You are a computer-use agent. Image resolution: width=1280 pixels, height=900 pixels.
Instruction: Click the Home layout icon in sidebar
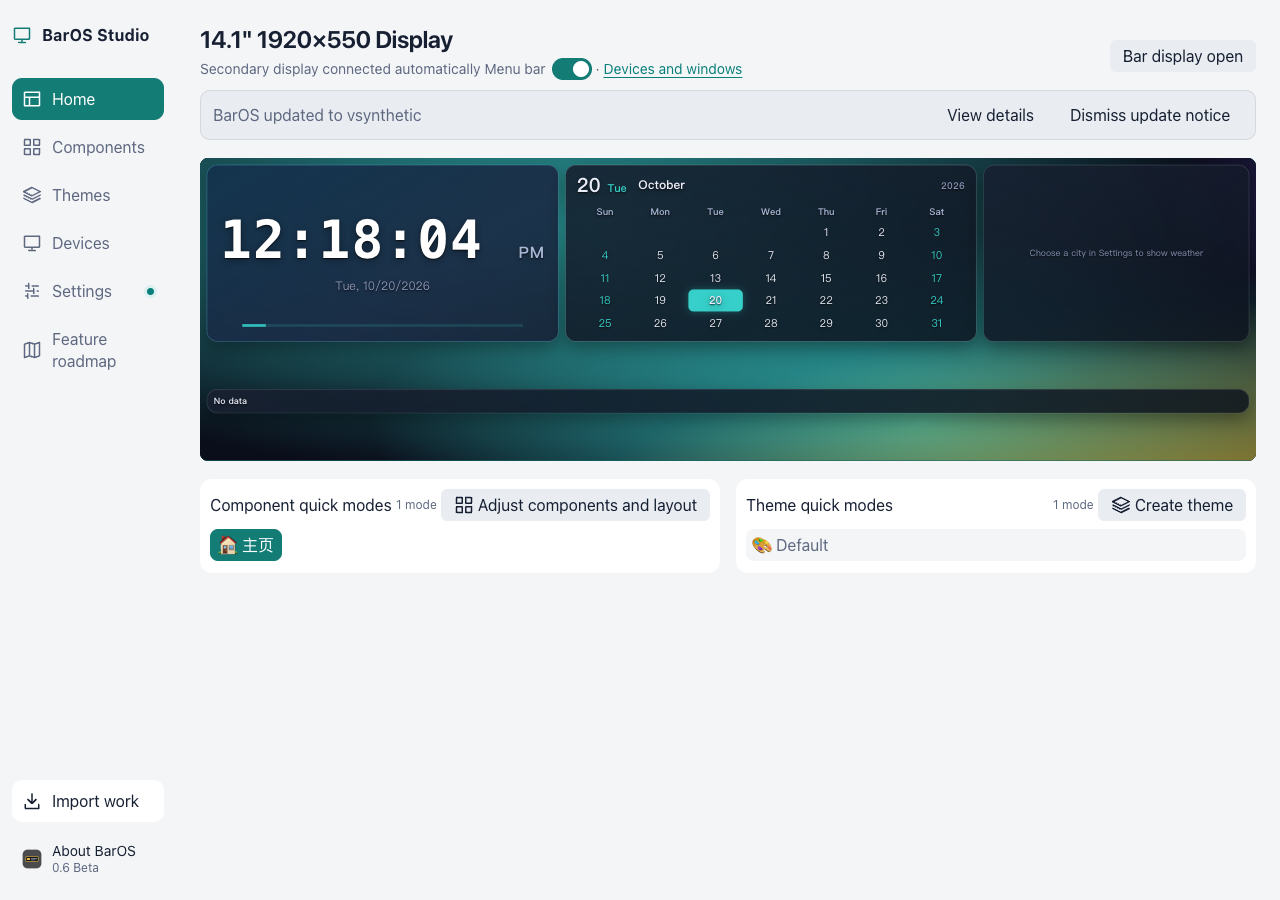point(32,99)
